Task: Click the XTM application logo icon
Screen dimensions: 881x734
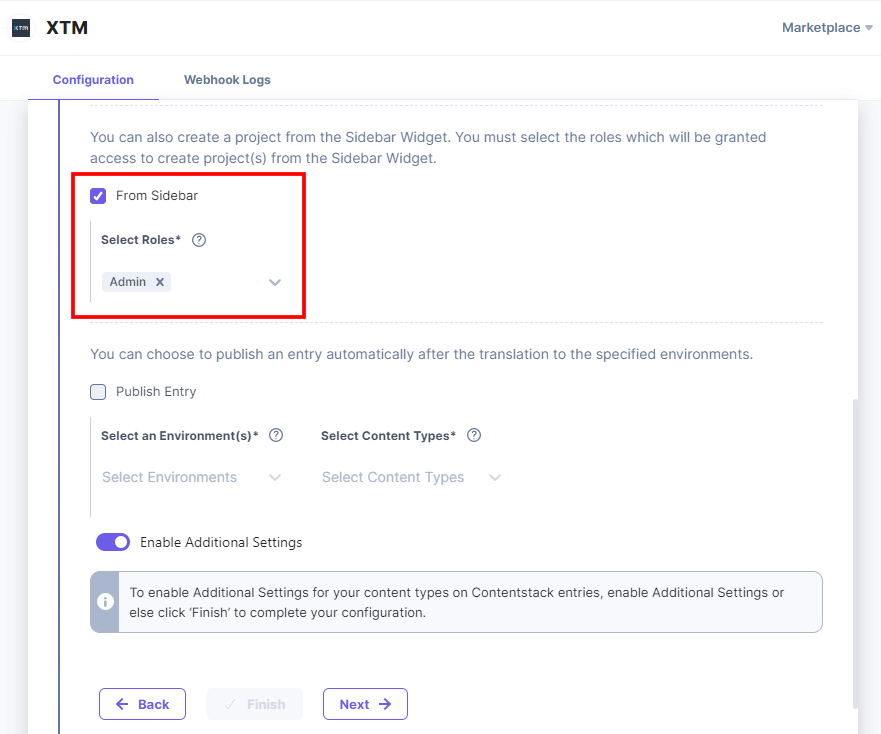Action: (x=21, y=27)
